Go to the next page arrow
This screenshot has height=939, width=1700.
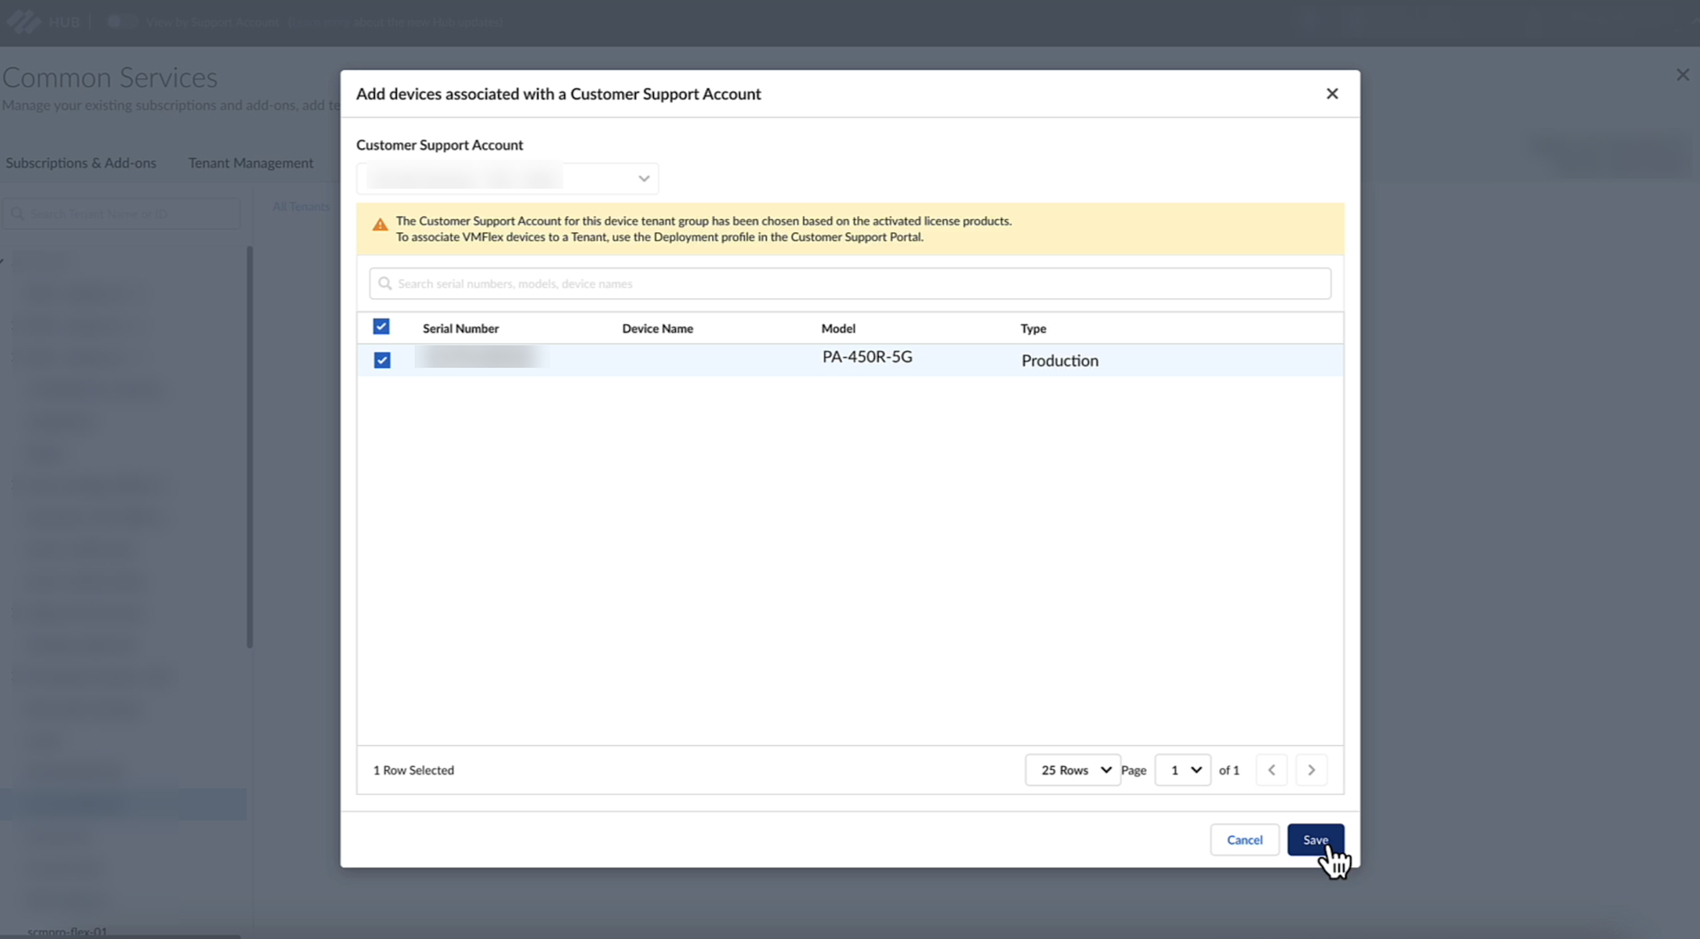click(x=1311, y=770)
